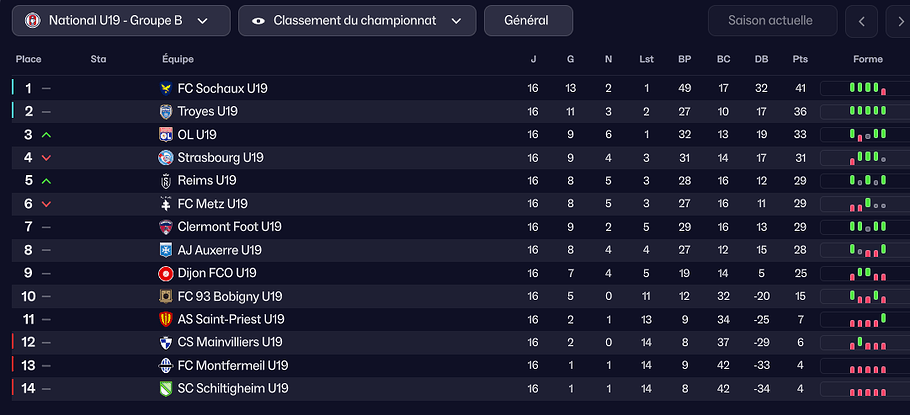Click the eye icon beside Classement du championnat
This screenshot has width=910, height=415.
coord(258,20)
